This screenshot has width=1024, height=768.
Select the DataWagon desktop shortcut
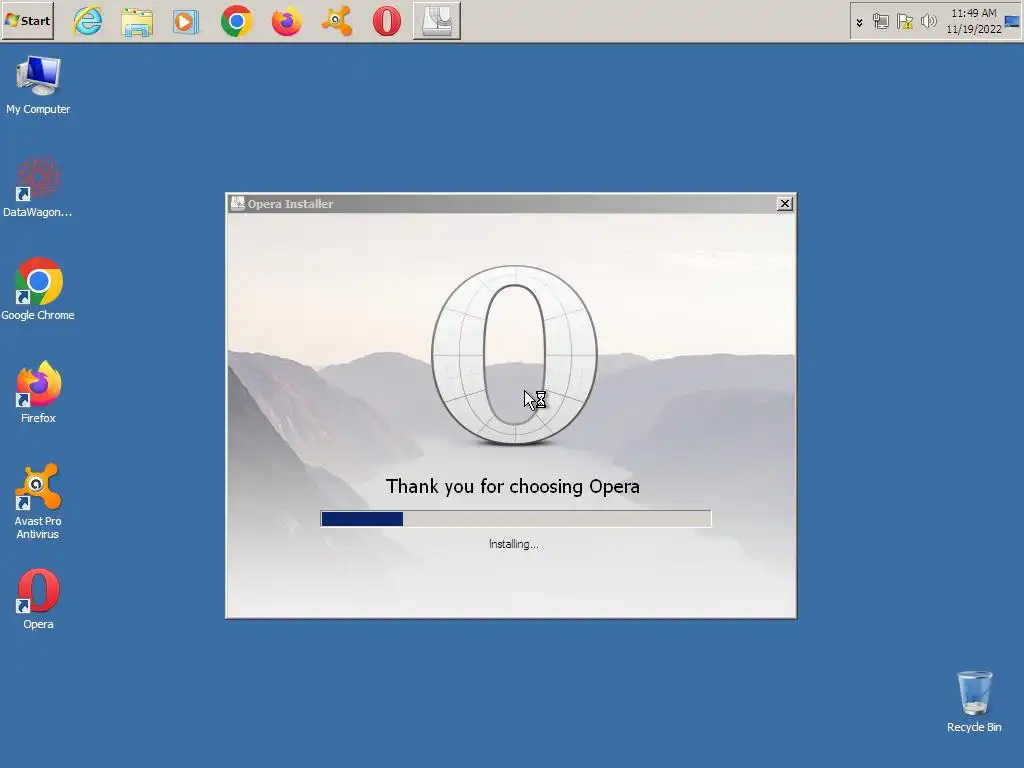tap(38, 187)
